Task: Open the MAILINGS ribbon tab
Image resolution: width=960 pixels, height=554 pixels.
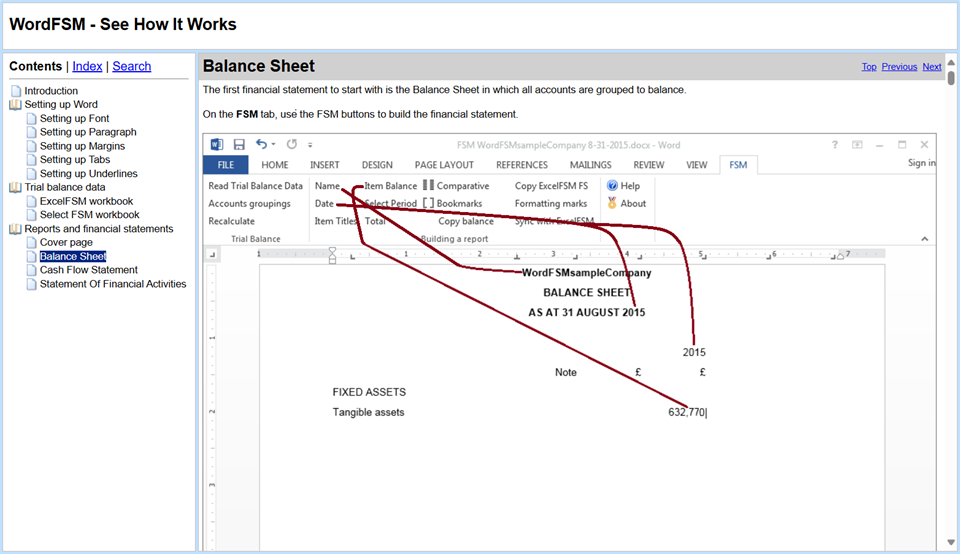Action: pyautogui.click(x=590, y=165)
